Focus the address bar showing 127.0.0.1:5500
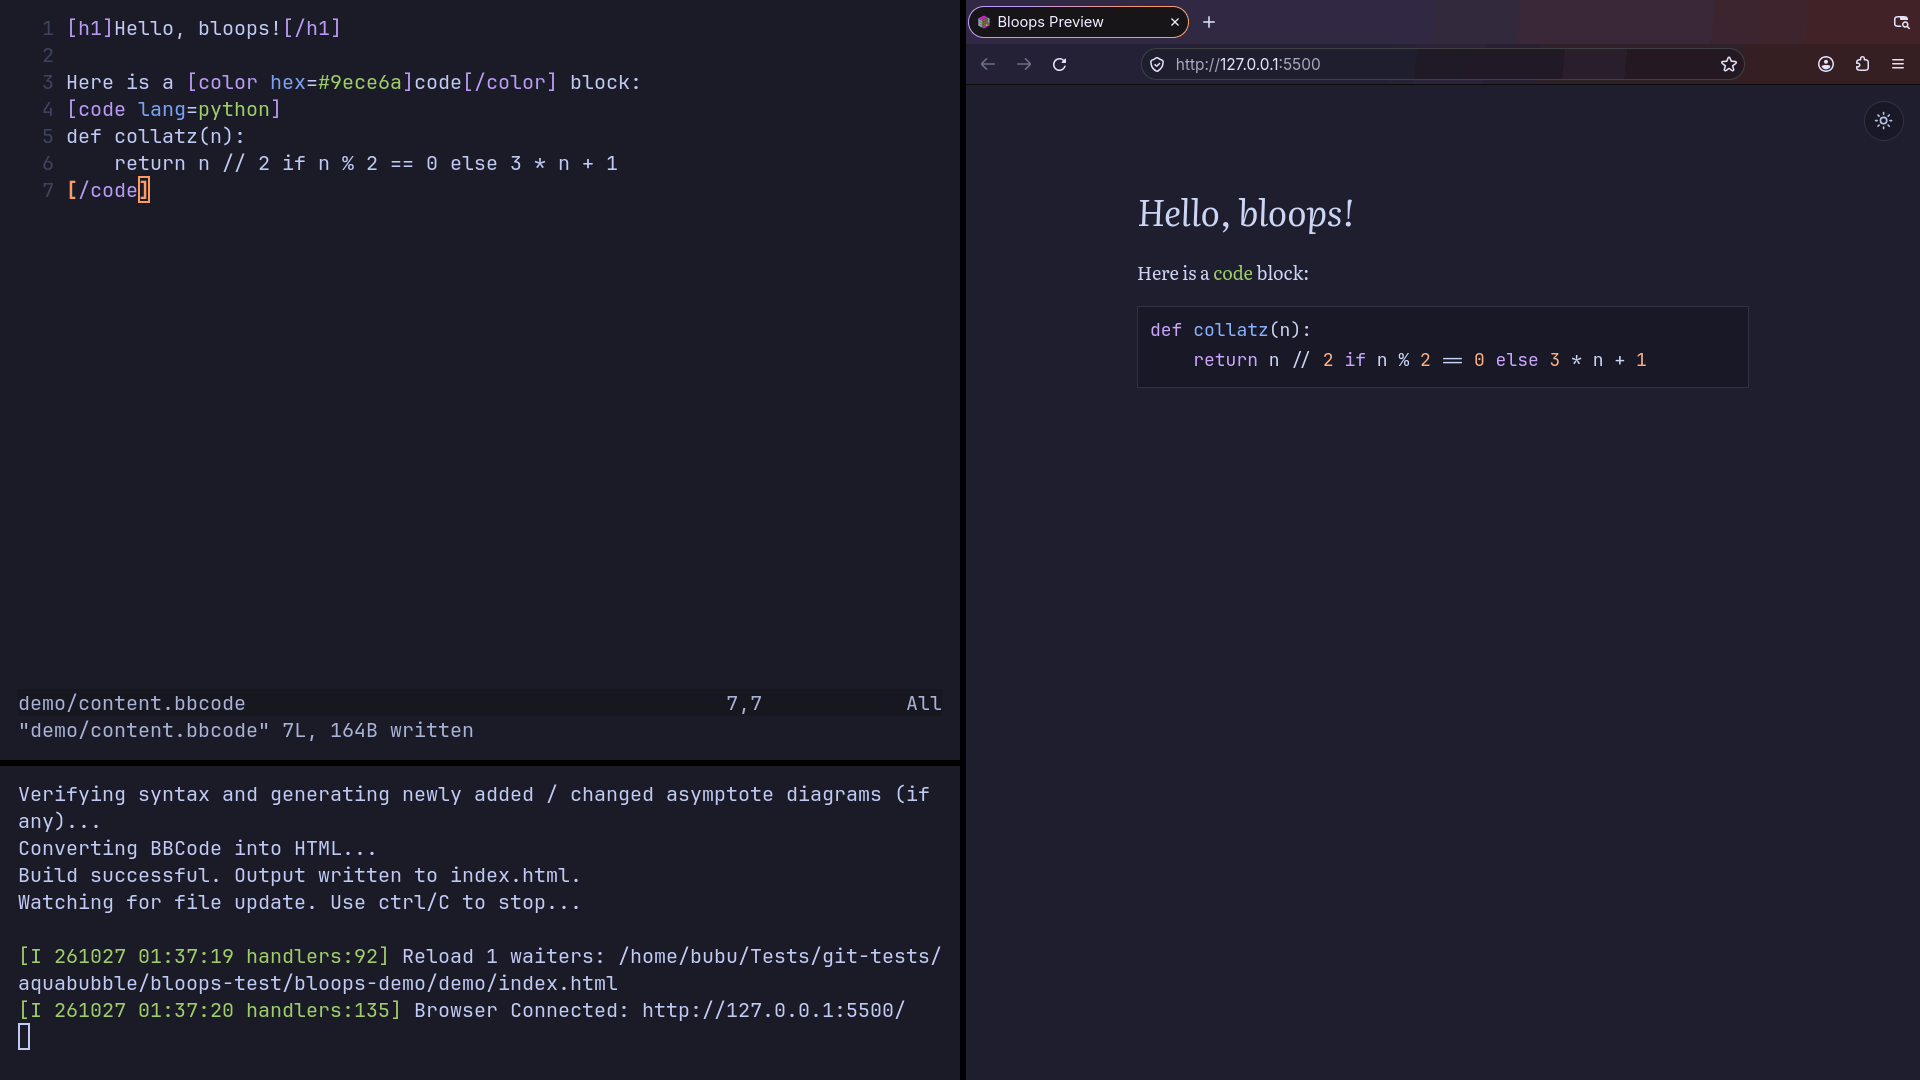The height and width of the screenshot is (1080, 1920). [x=1442, y=64]
